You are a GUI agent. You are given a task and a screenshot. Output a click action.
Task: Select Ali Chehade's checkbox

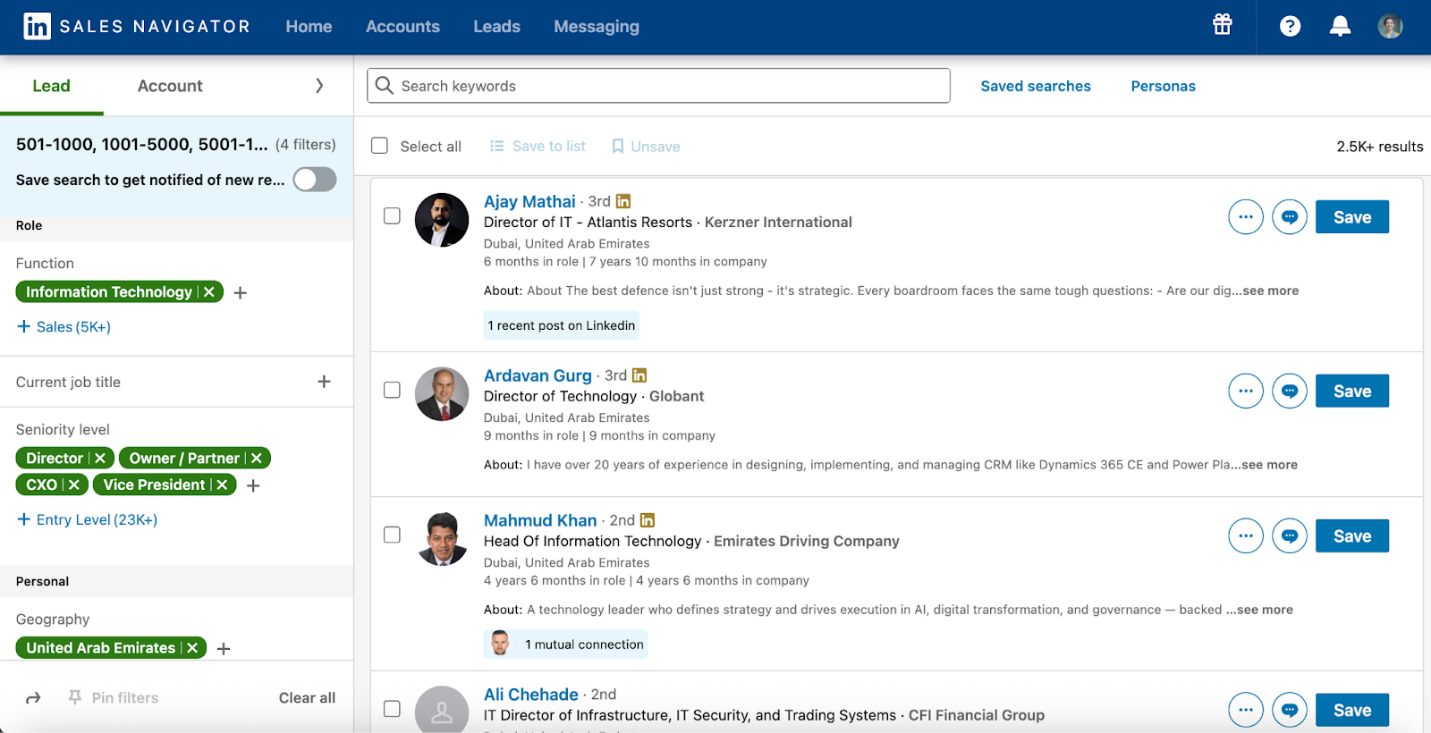(x=392, y=709)
